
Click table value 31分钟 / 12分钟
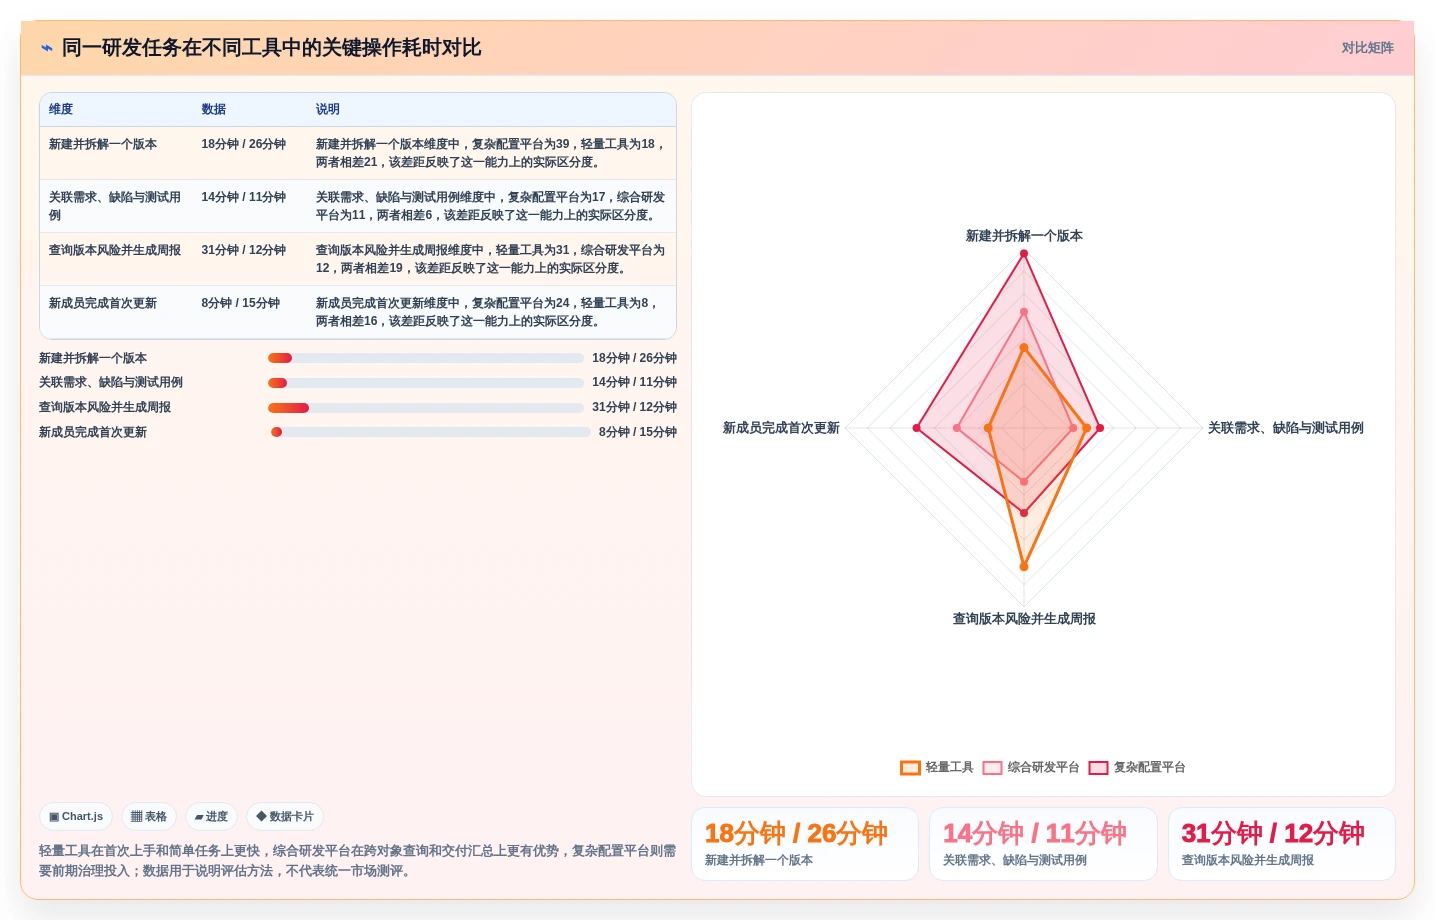[244, 250]
